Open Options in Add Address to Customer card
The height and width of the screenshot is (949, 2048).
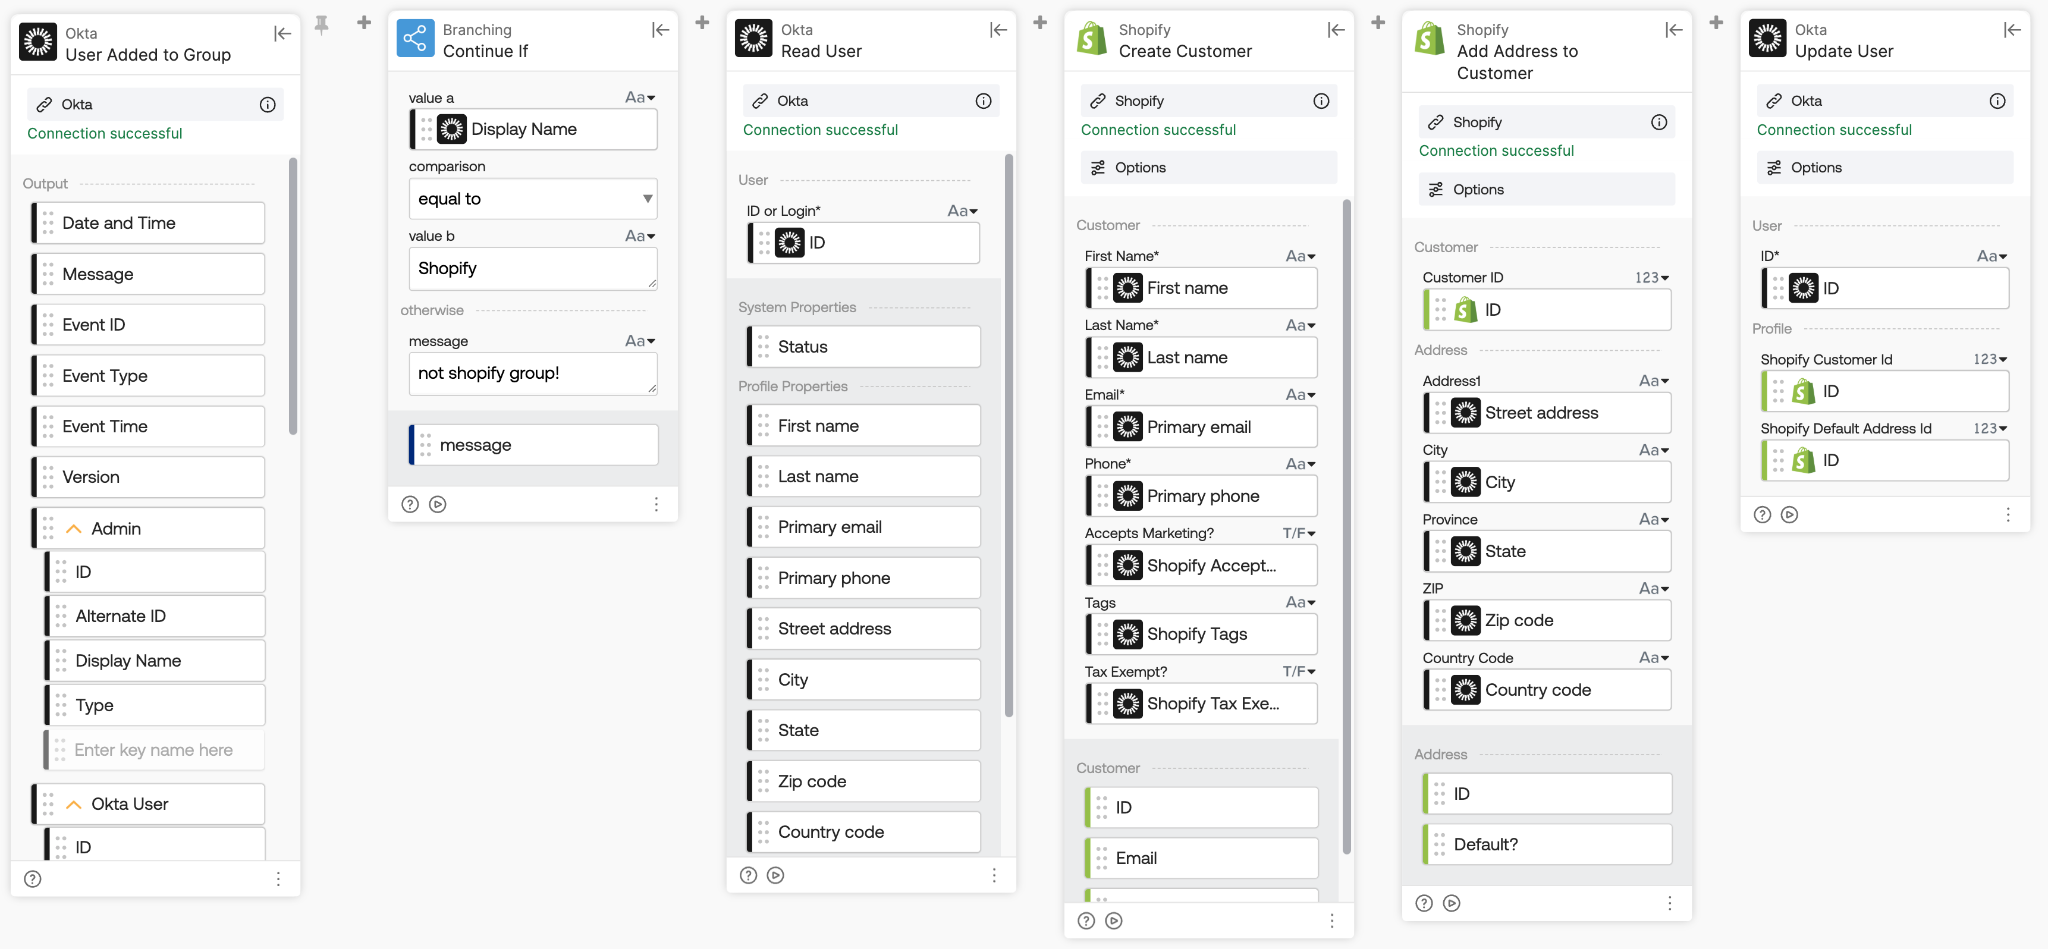1546,189
